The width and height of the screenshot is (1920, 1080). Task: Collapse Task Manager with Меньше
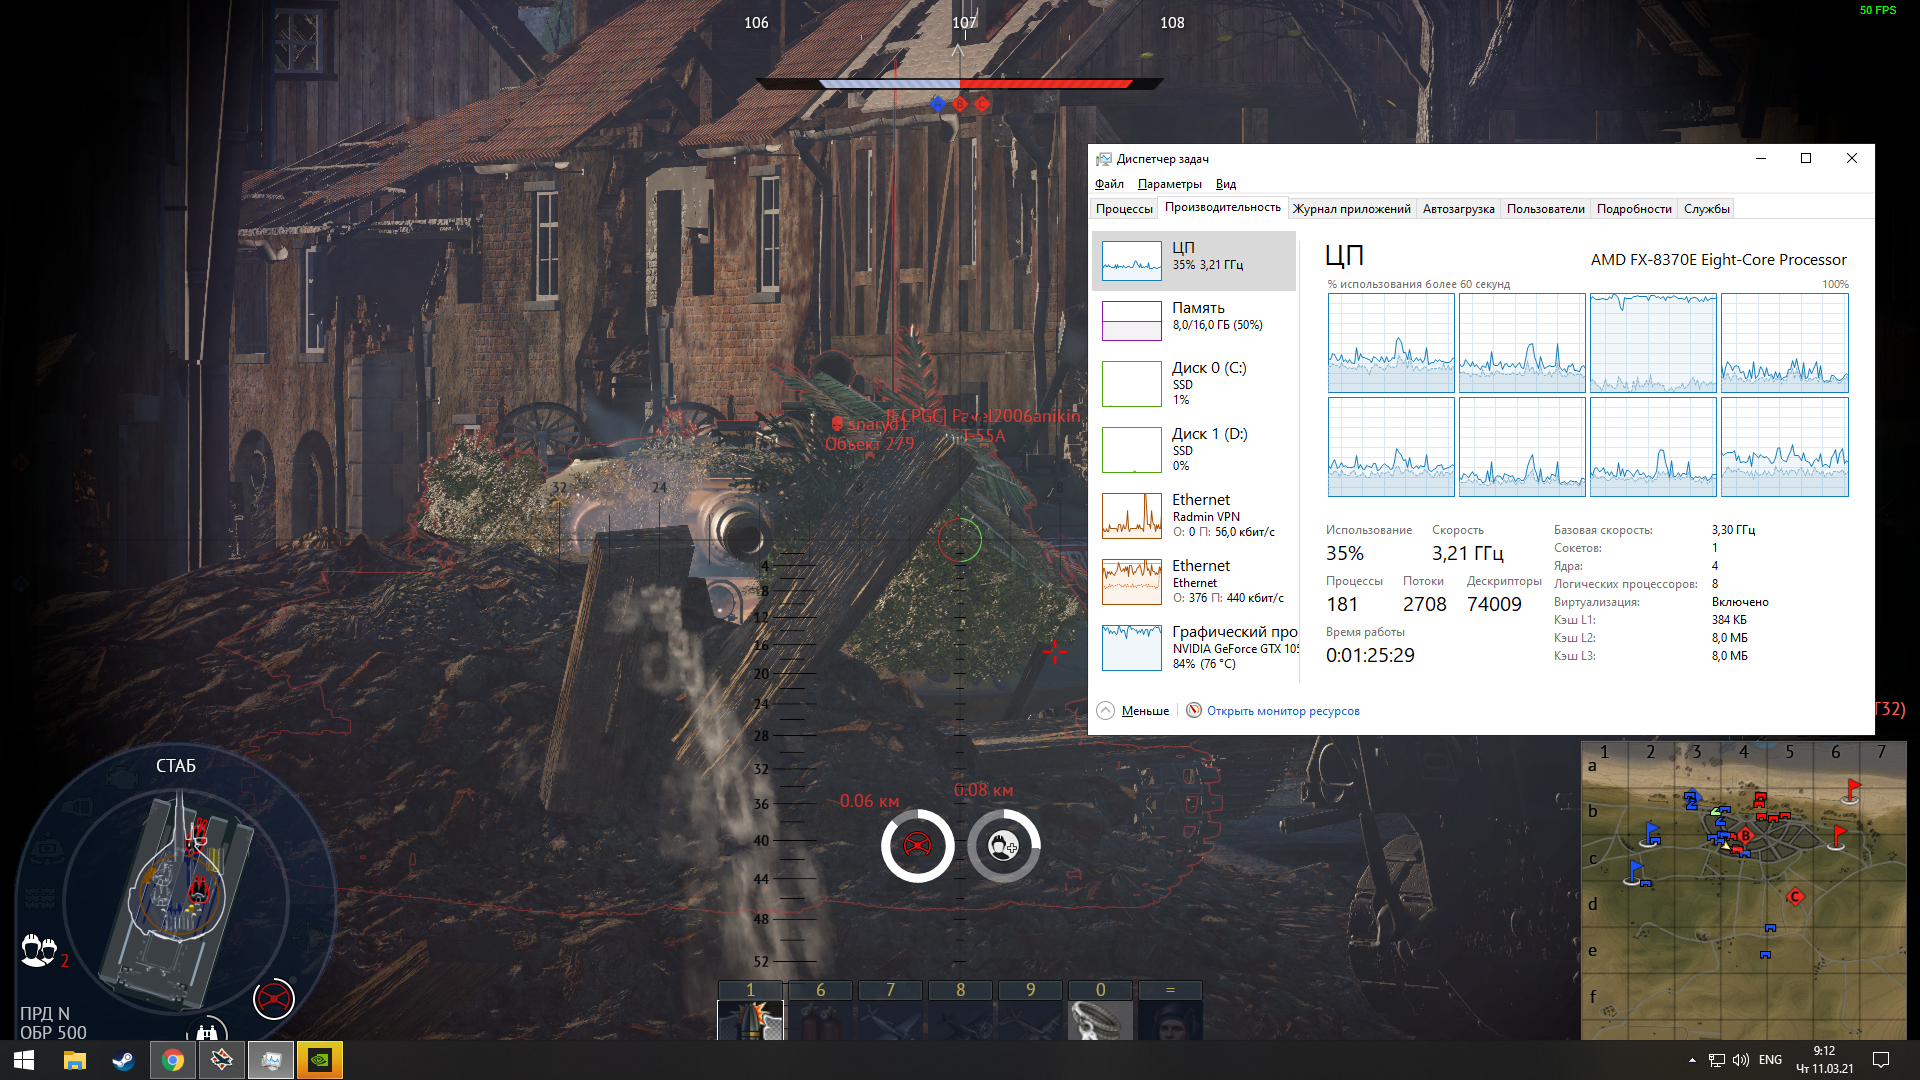tap(1133, 711)
